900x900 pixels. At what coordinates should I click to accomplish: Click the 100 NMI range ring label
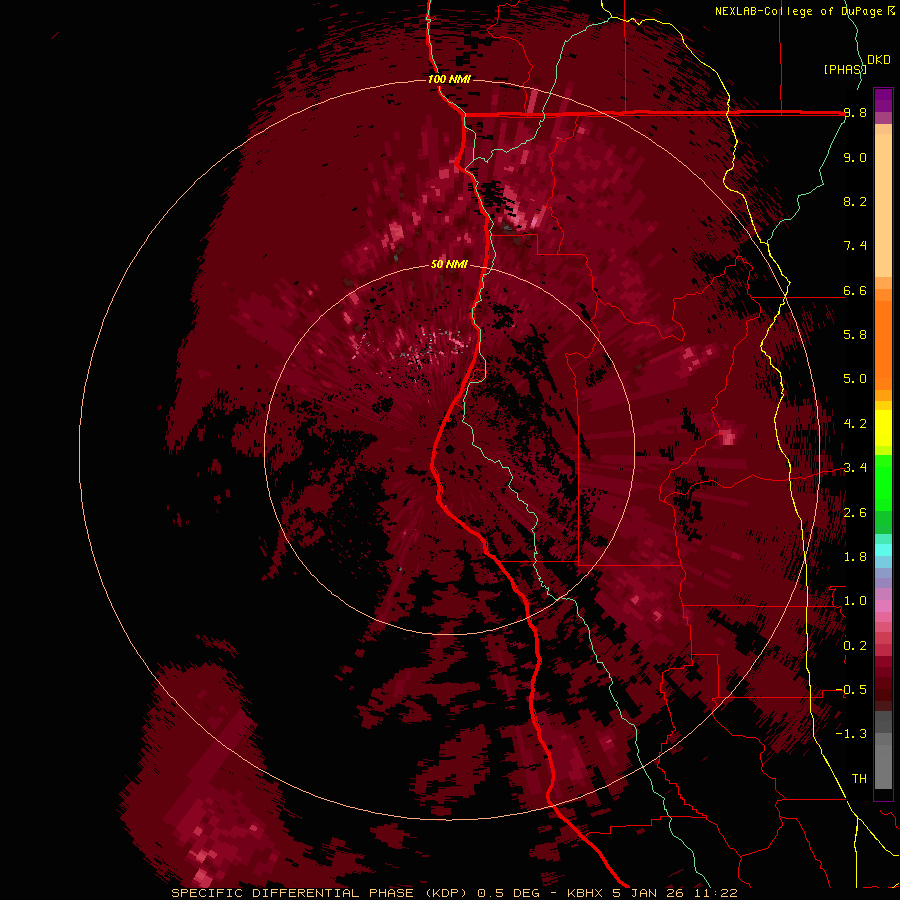coord(449,79)
